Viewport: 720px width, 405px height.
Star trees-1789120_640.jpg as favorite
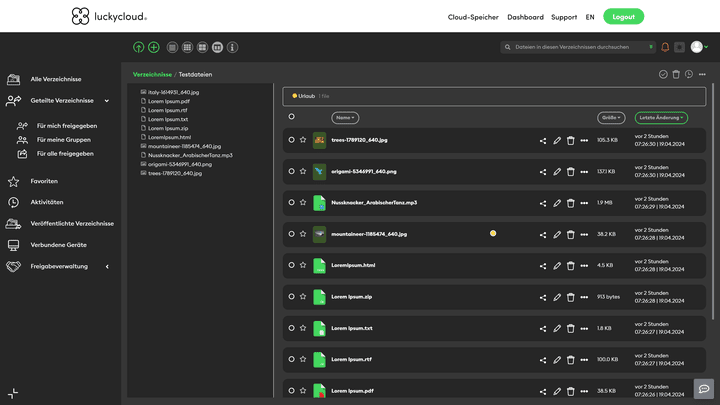(303, 140)
